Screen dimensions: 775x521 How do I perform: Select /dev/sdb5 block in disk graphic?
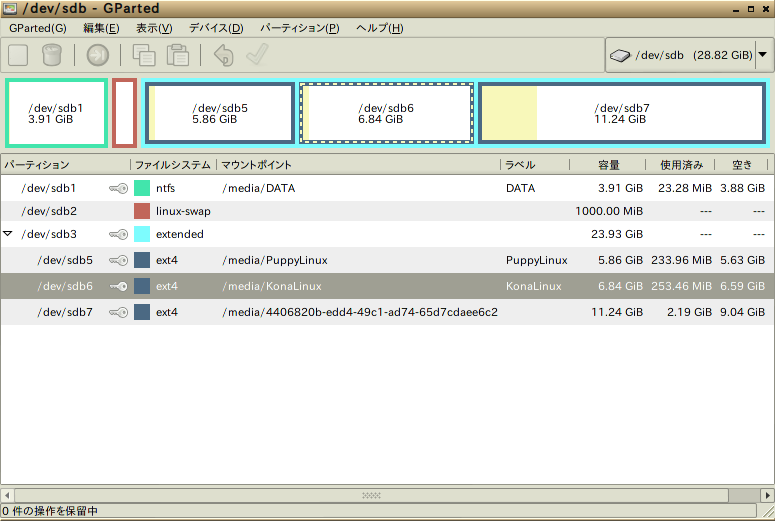(x=219, y=113)
